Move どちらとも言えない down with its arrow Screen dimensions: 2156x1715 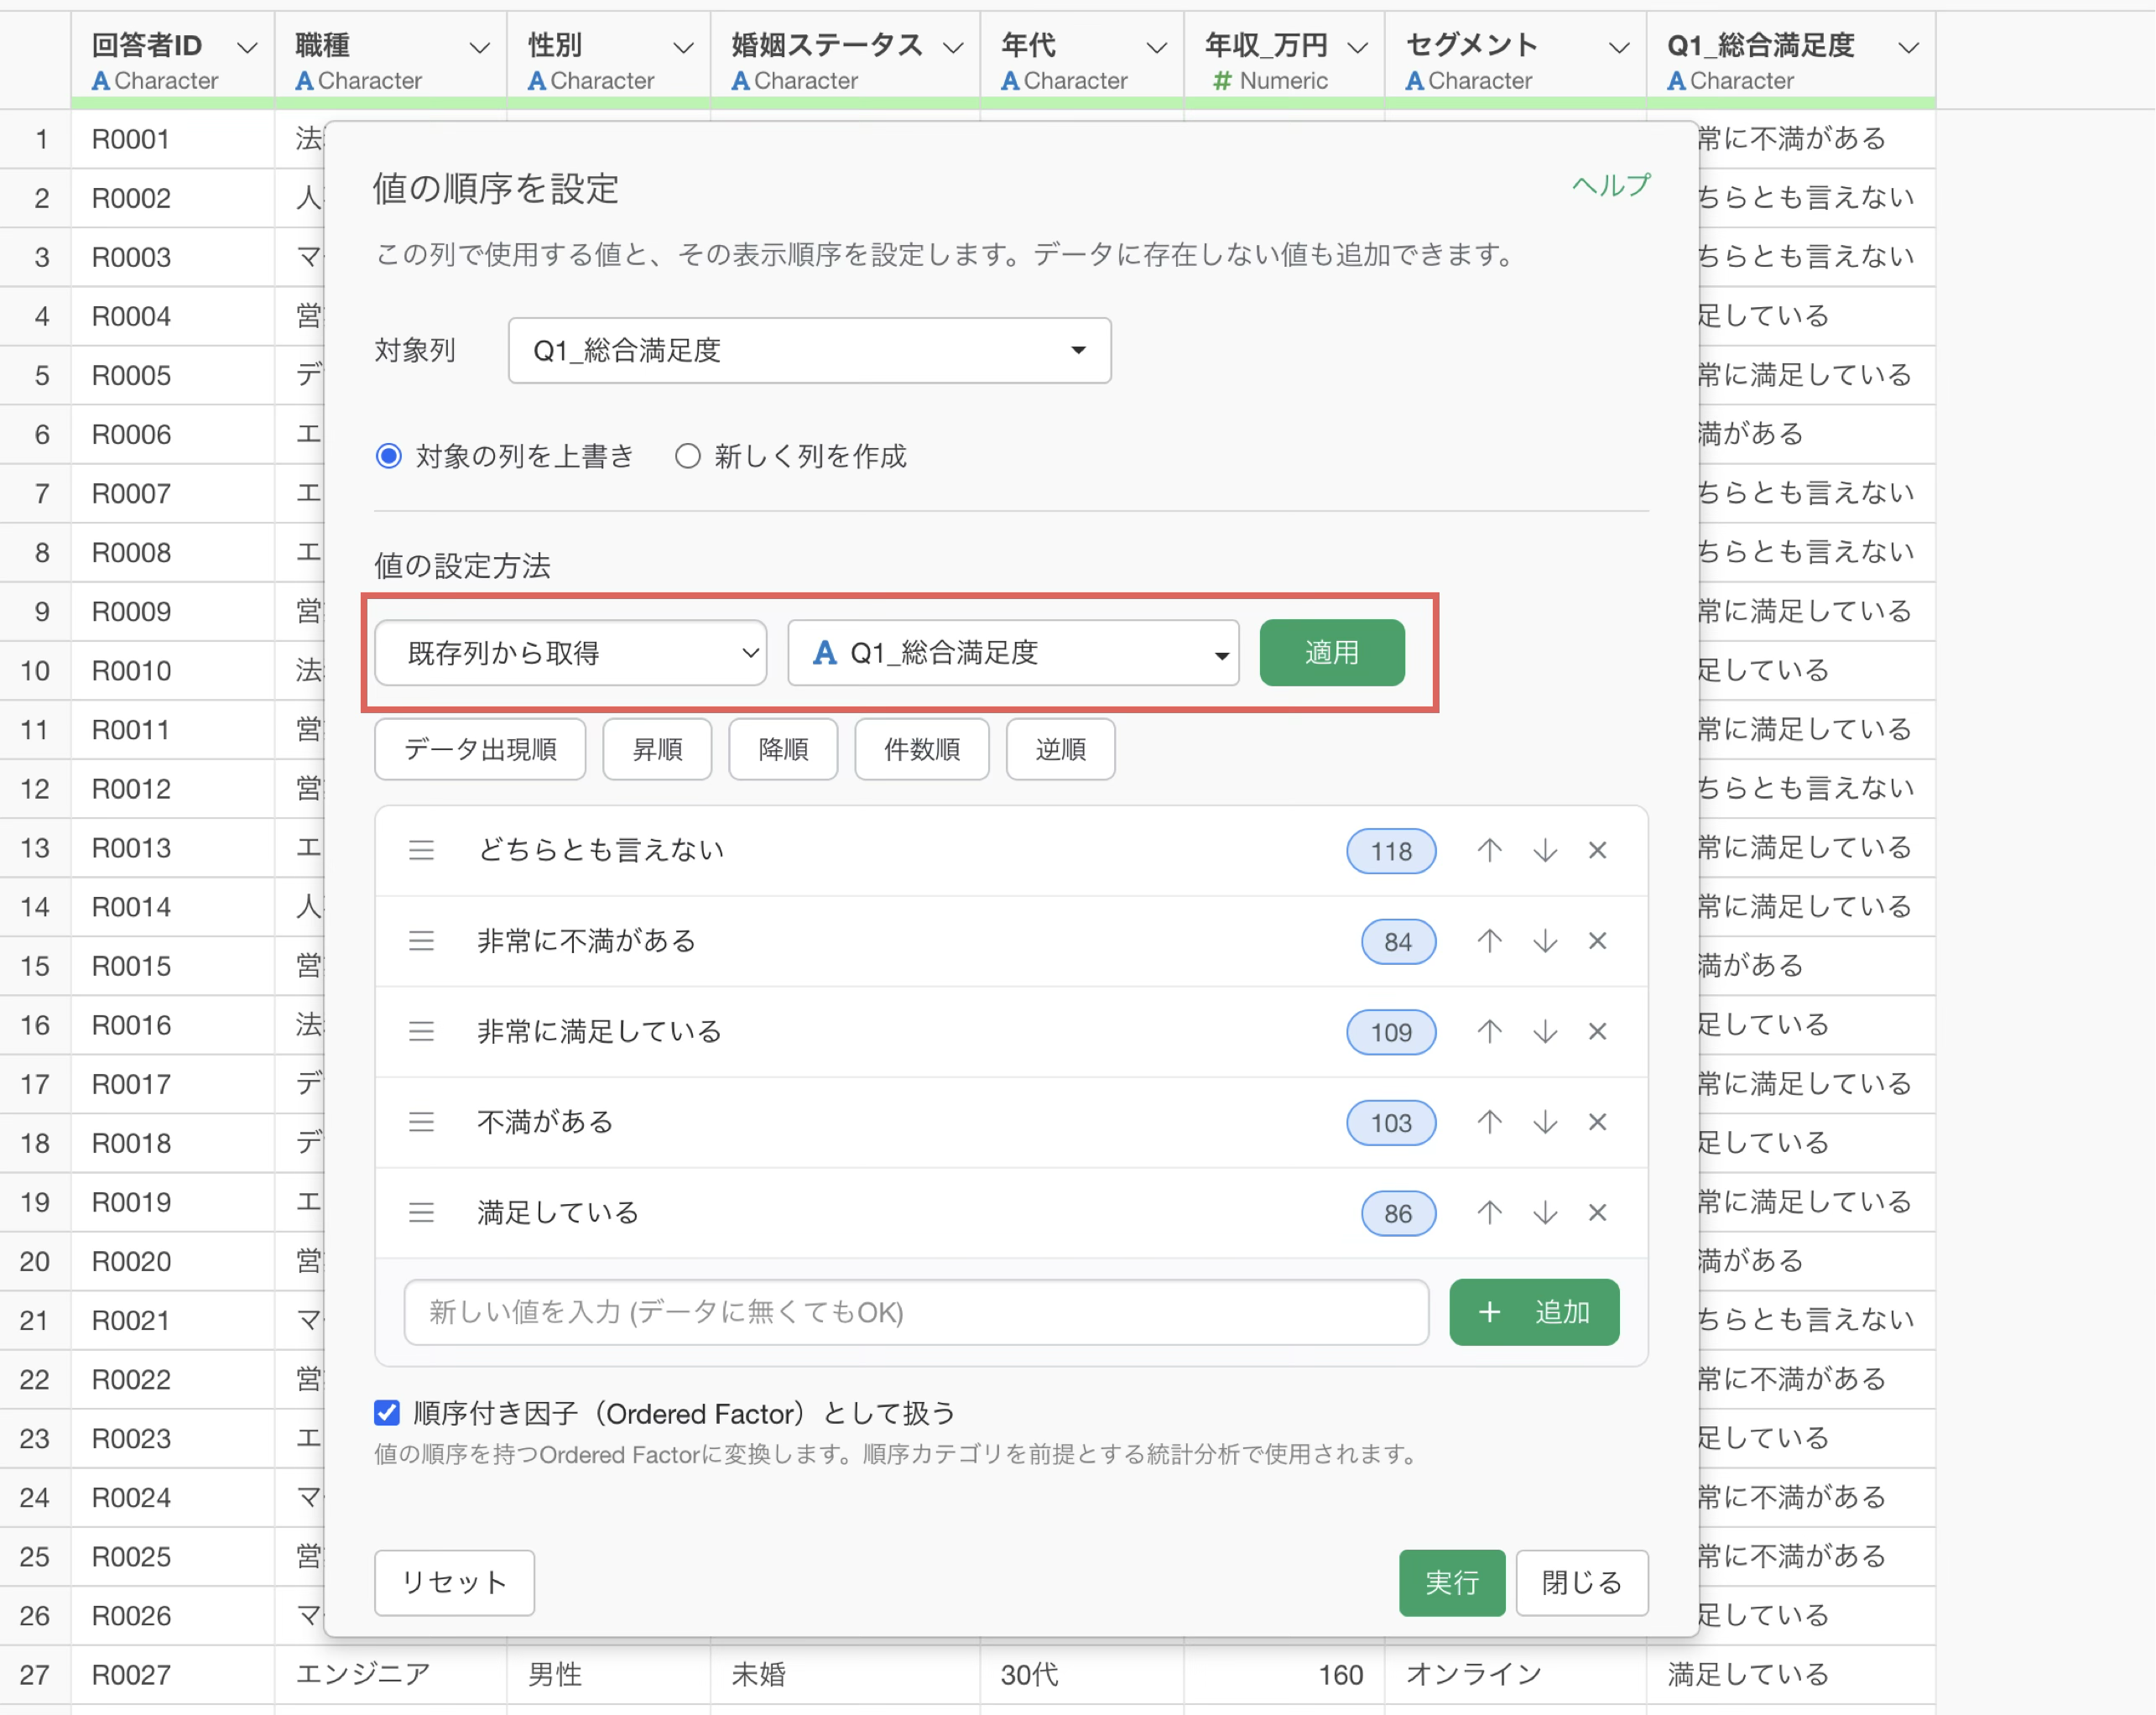(1545, 850)
